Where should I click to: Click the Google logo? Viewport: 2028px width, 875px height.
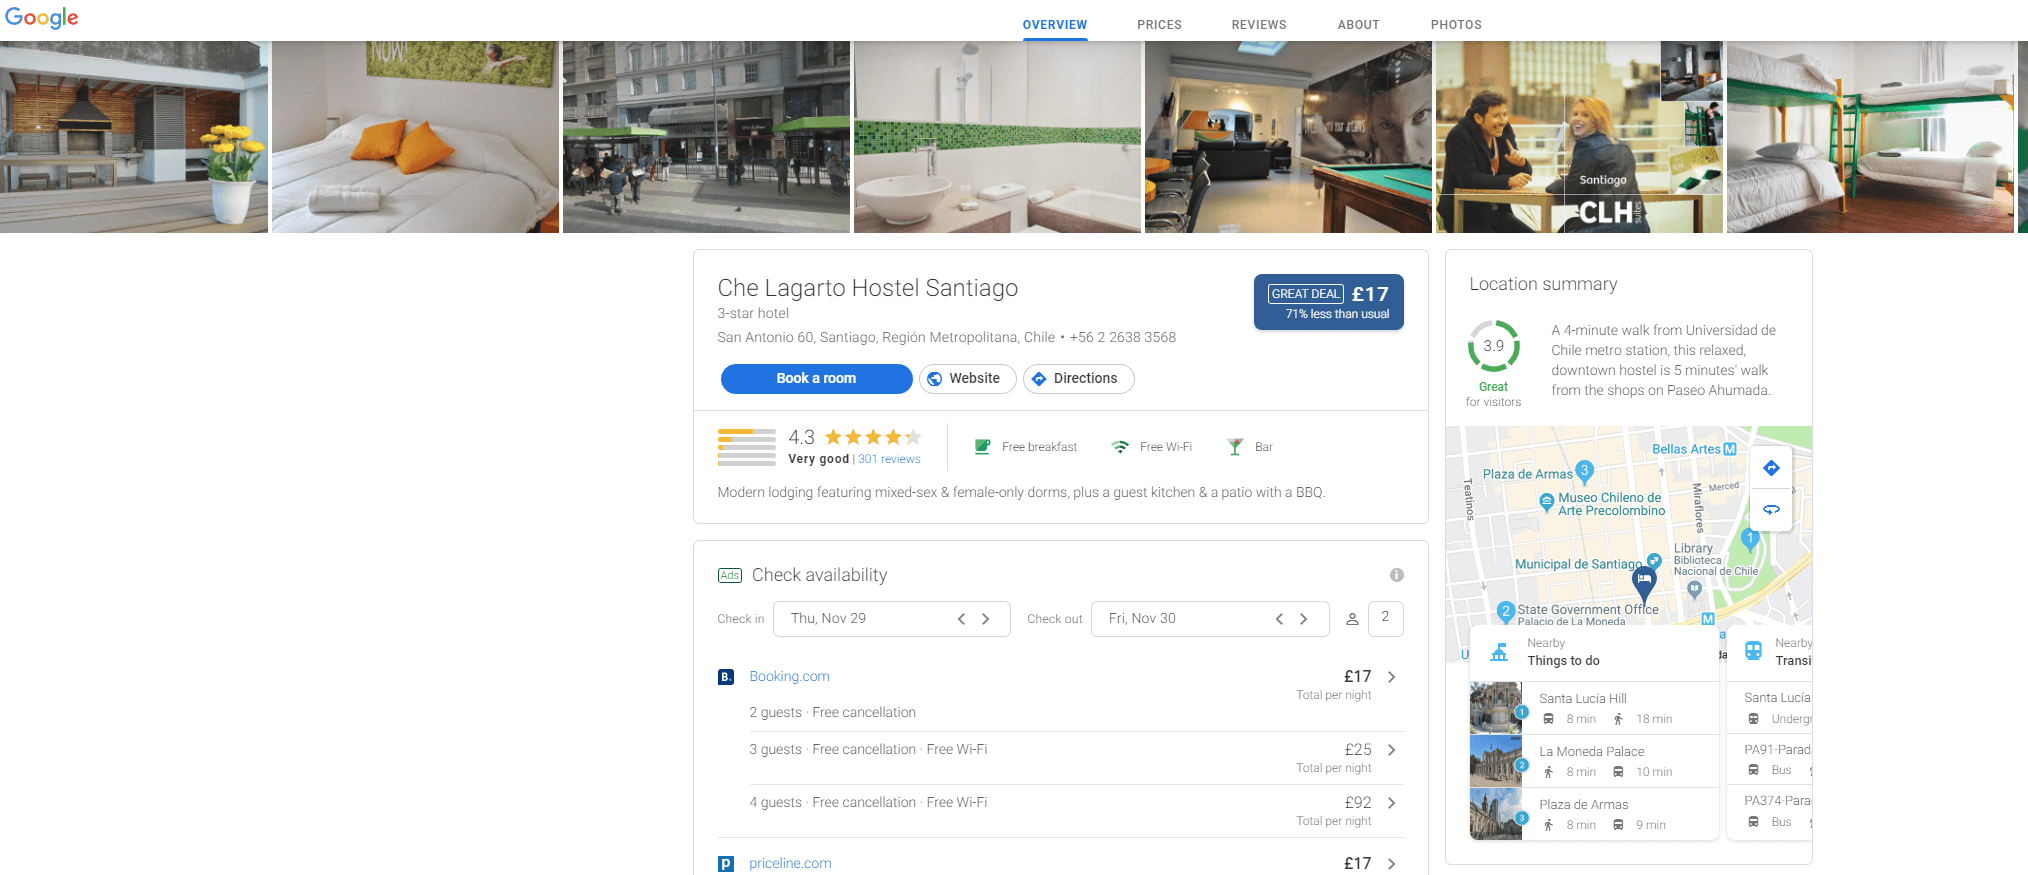(x=41, y=17)
